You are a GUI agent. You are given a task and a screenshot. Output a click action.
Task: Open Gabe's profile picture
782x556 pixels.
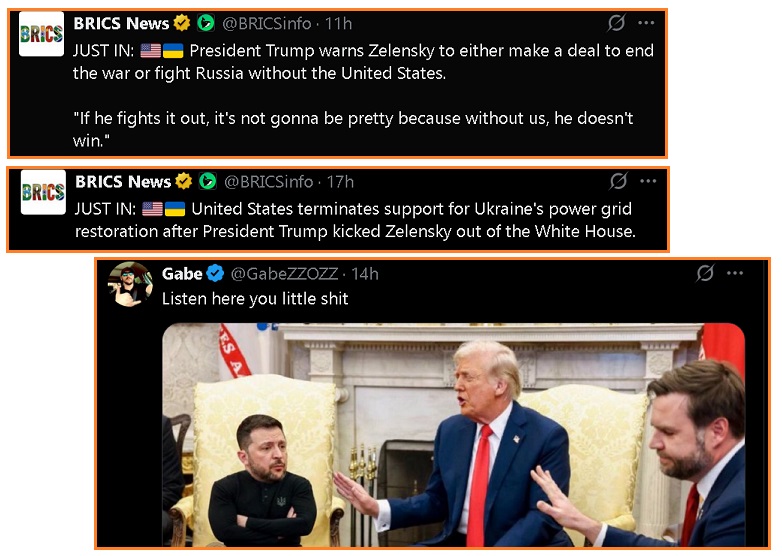tap(130, 284)
